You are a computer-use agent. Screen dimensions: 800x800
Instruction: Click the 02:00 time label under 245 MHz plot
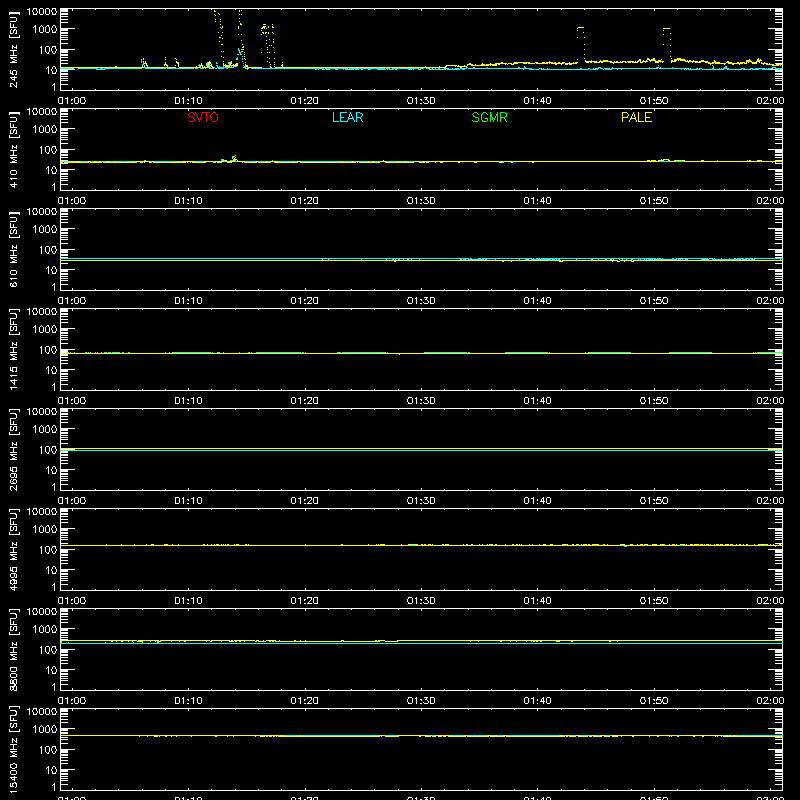click(770, 101)
